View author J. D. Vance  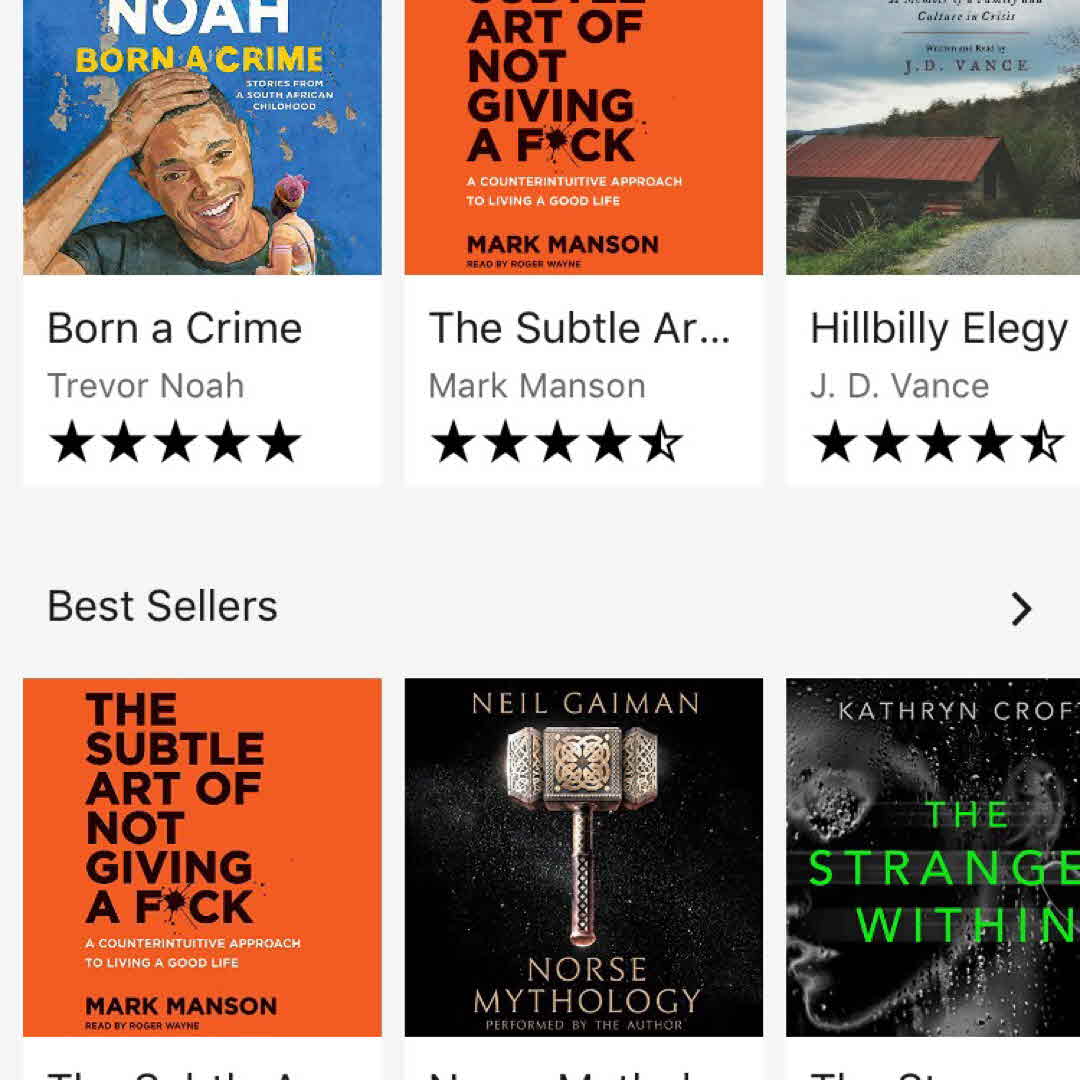(x=899, y=386)
